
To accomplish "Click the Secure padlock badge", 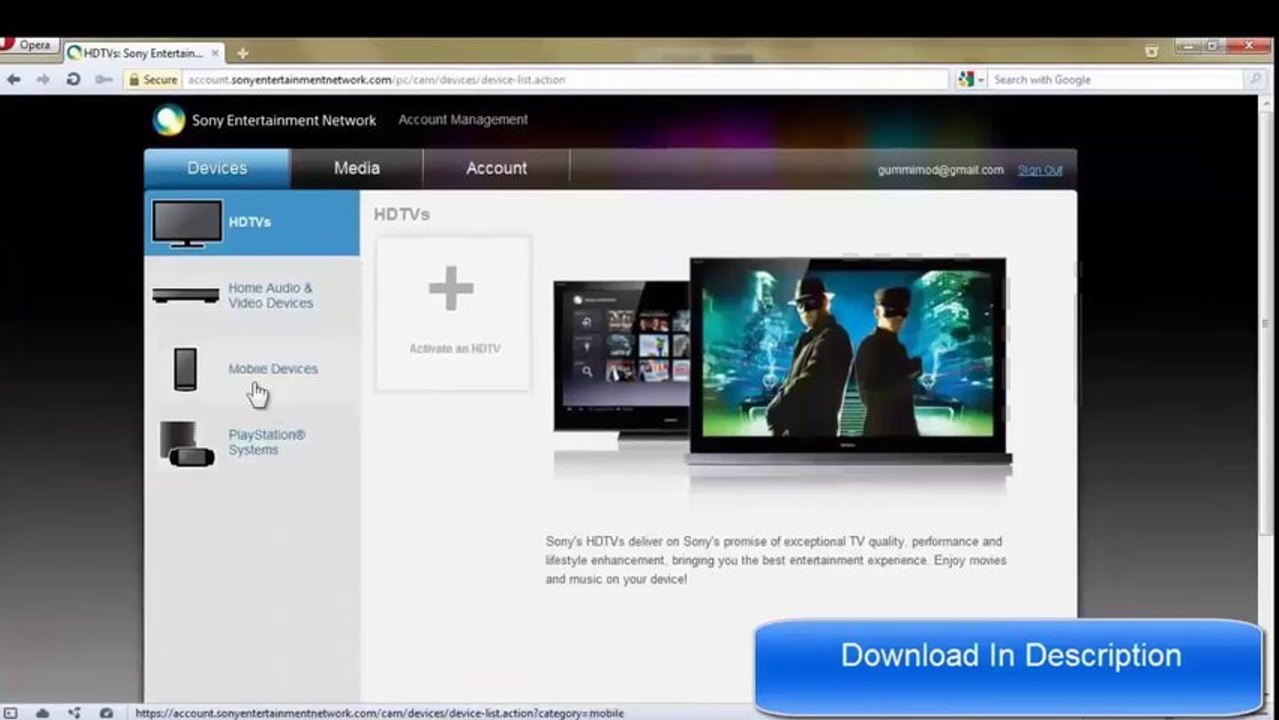I will point(153,80).
